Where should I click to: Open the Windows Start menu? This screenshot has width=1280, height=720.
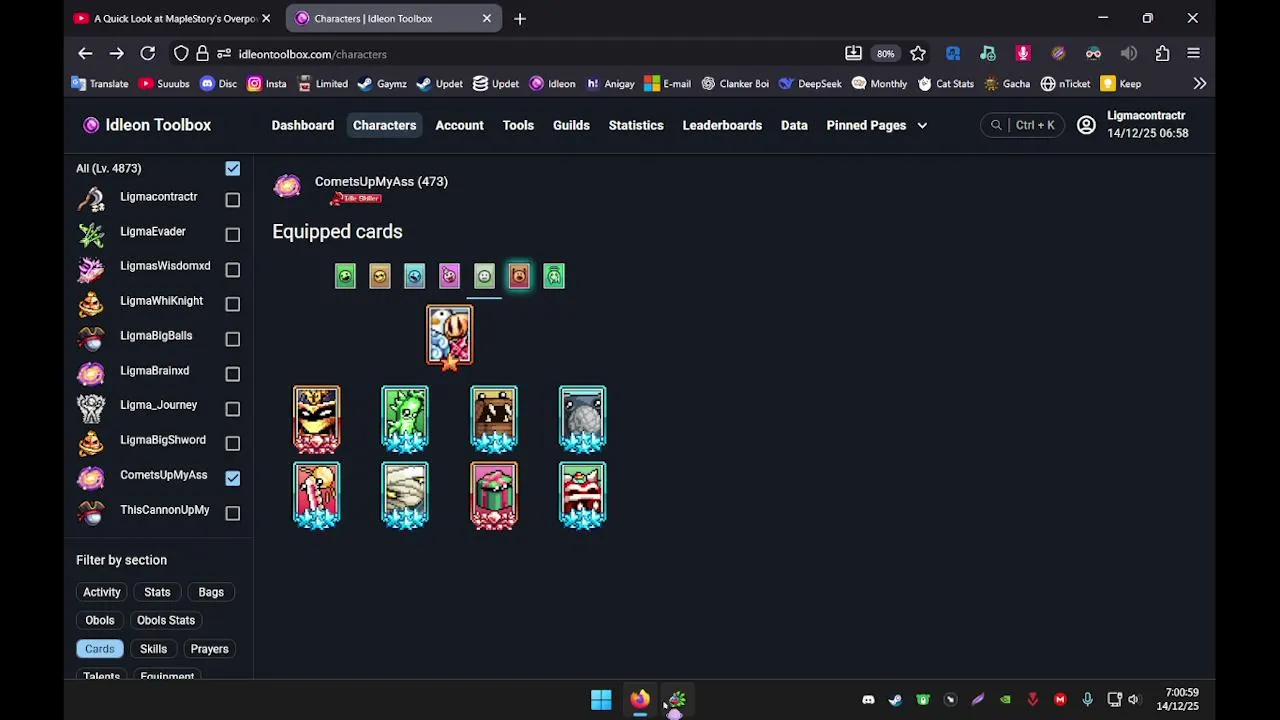(601, 700)
